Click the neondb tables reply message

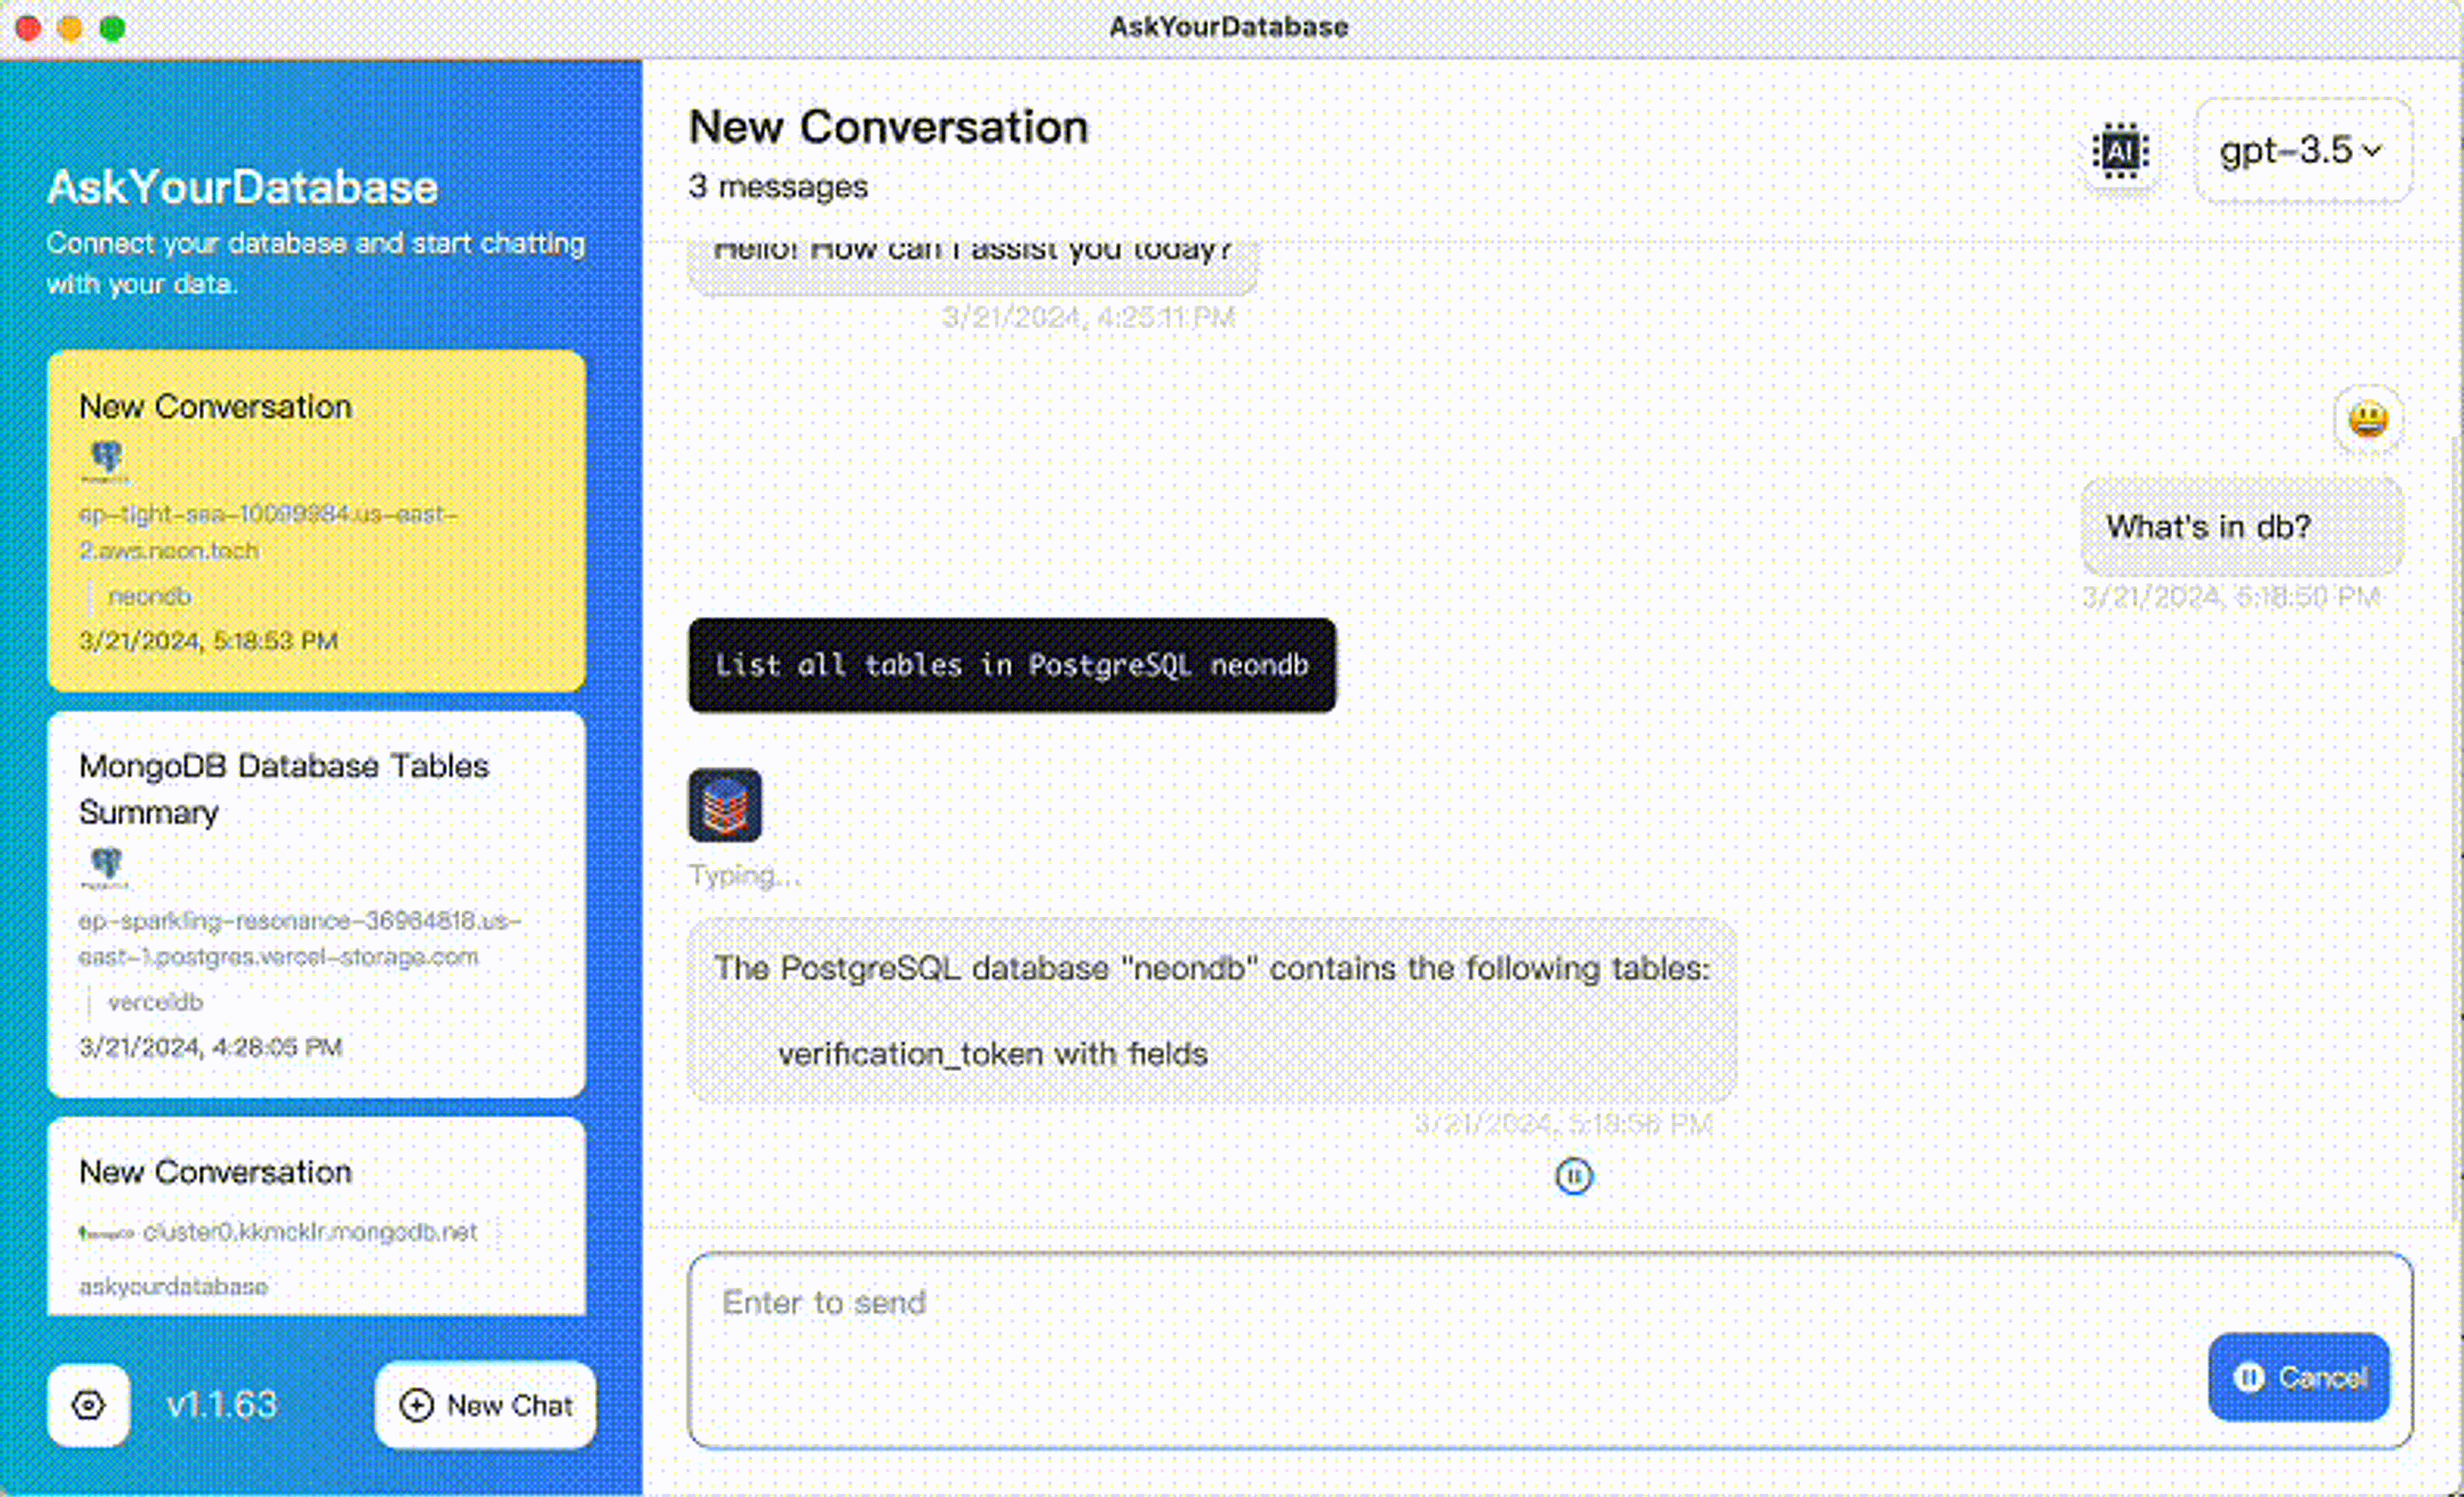(1211, 1010)
